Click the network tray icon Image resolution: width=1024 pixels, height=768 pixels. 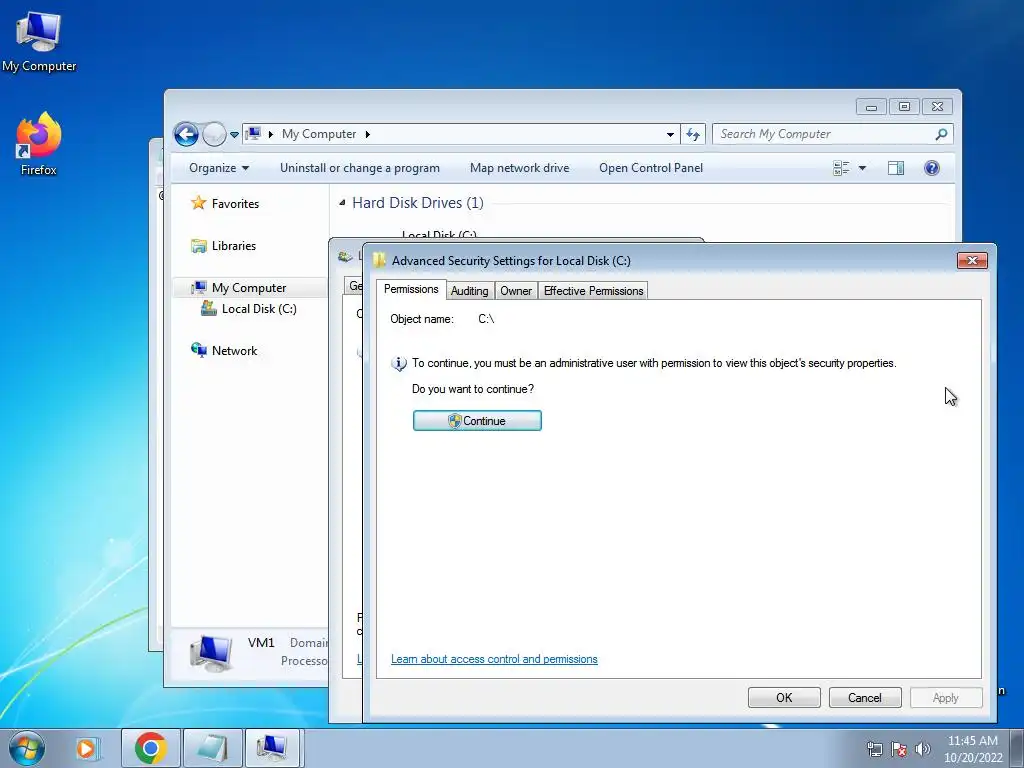click(x=874, y=750)
